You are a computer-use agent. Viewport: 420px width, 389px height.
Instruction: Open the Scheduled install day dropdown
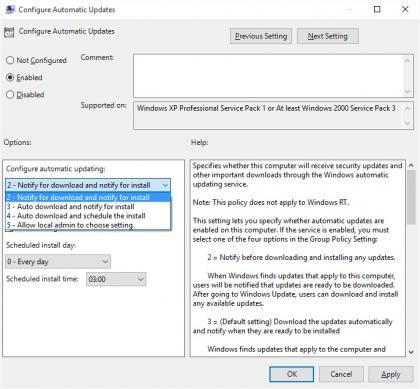pyautogui.click(x=58, y=262)
